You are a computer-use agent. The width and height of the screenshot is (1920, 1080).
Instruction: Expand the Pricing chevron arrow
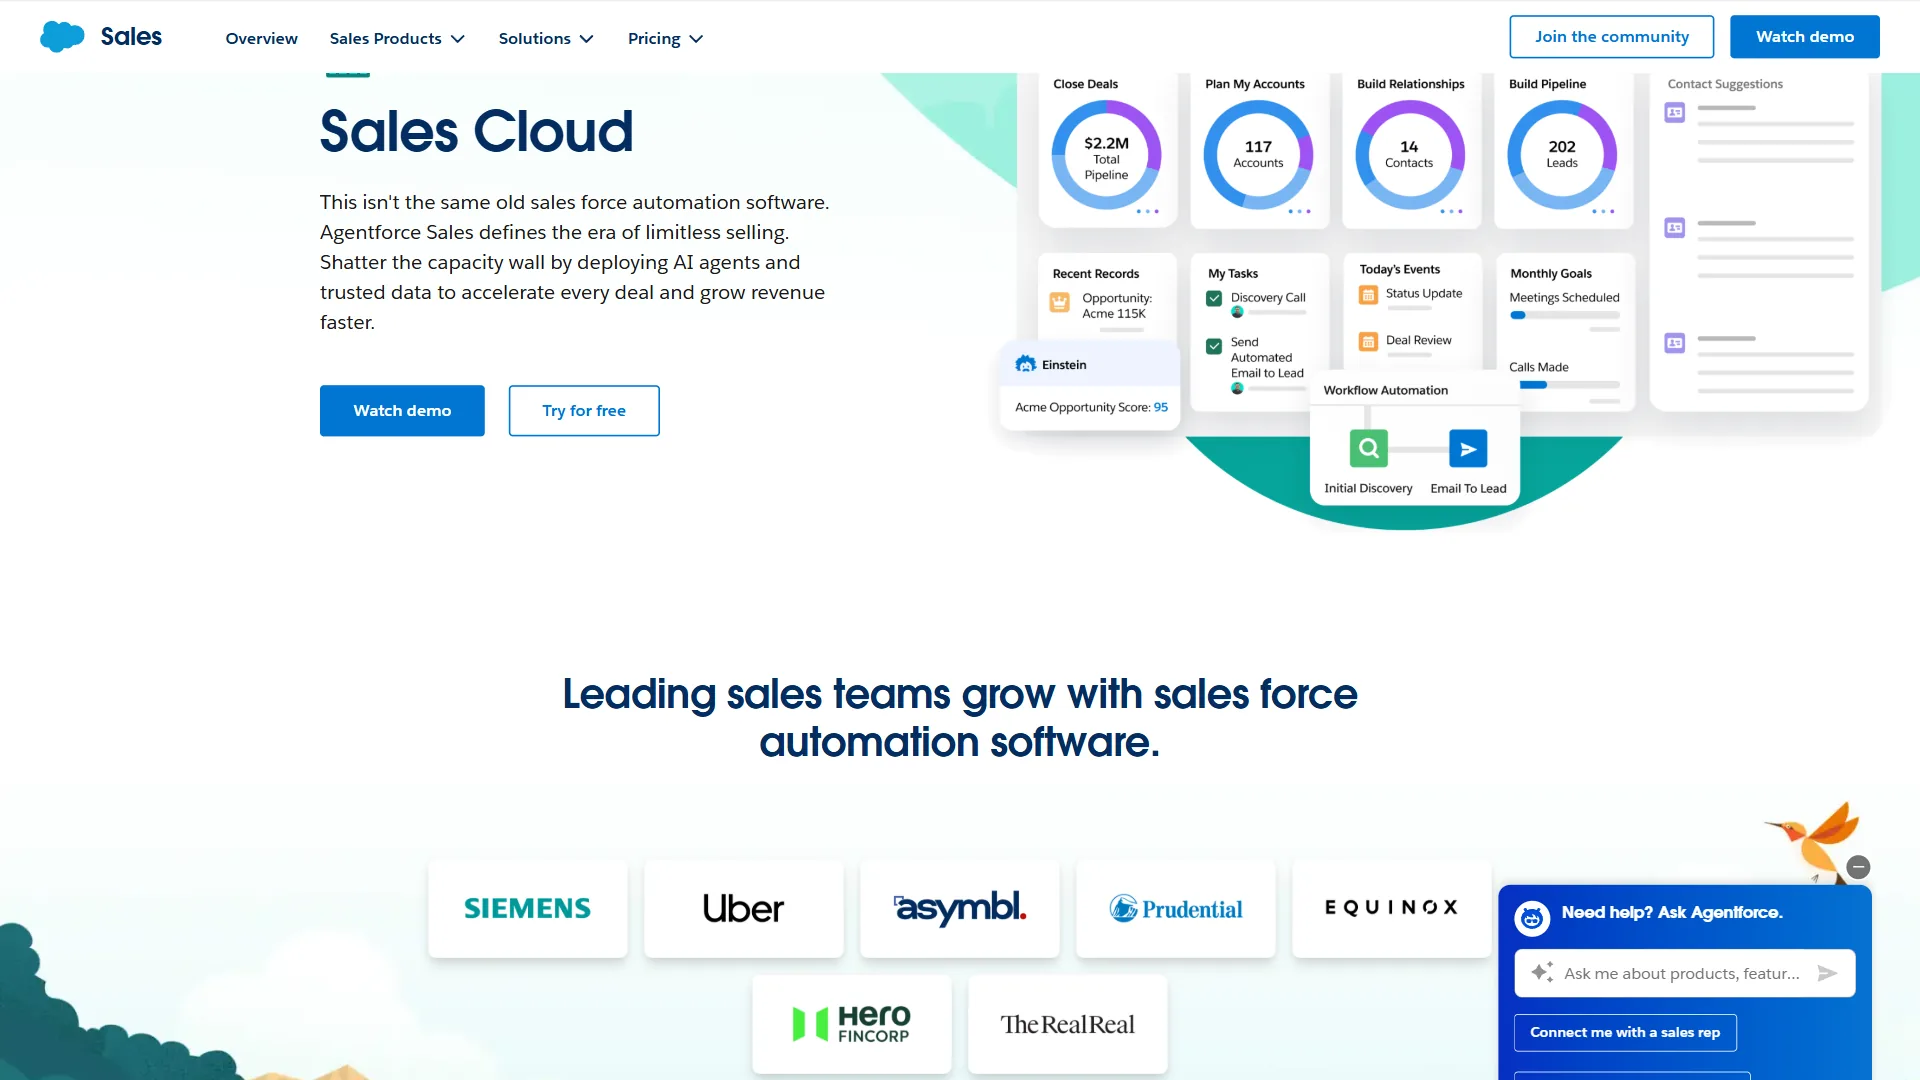pyautogui.click(x=697, y=39)
